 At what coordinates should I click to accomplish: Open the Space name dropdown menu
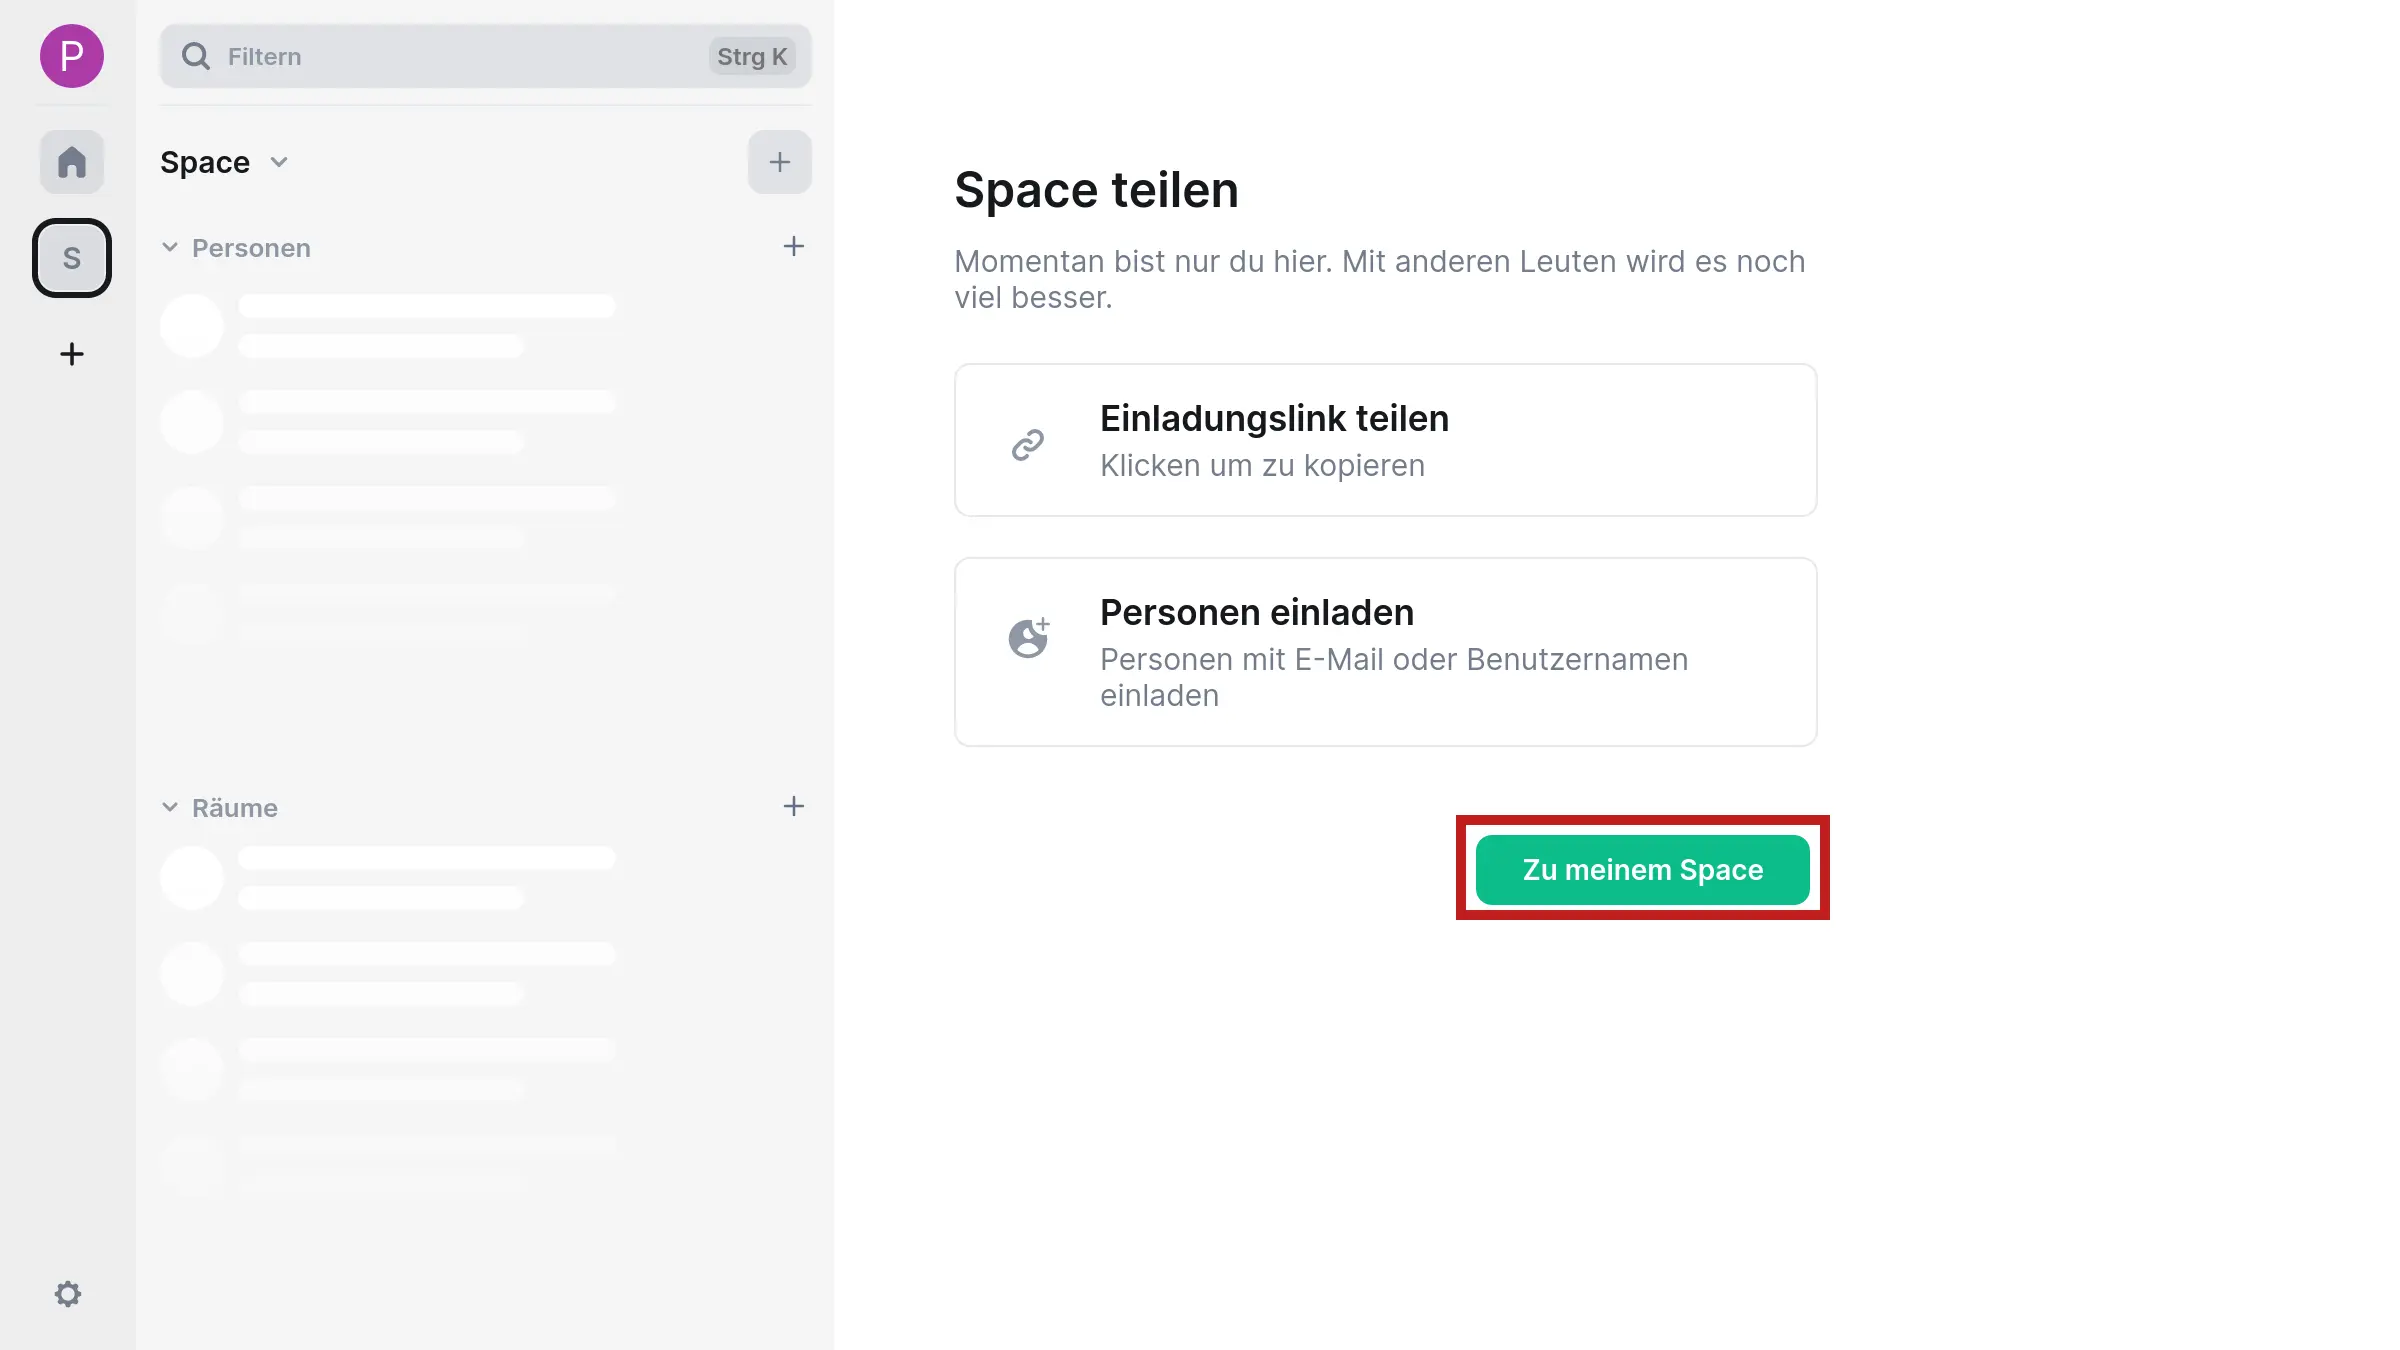coord(279,162)
